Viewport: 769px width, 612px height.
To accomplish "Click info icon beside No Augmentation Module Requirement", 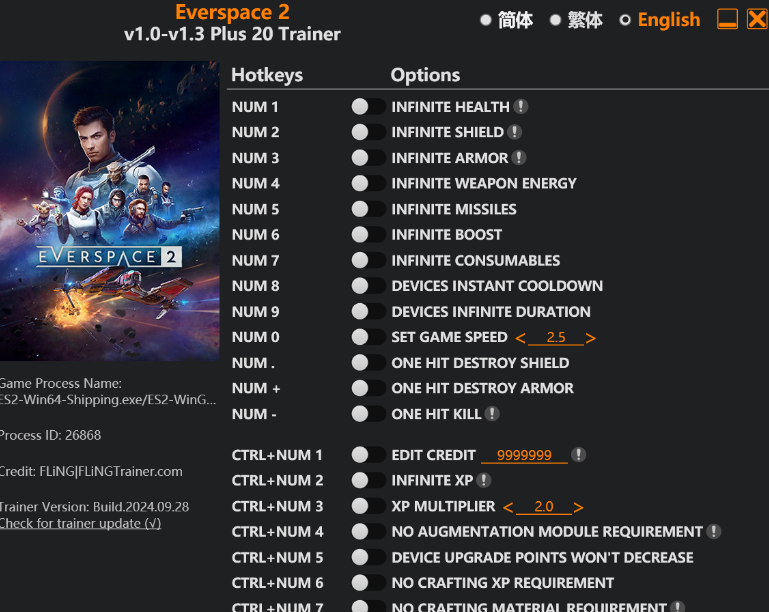I will click(714, 531).
